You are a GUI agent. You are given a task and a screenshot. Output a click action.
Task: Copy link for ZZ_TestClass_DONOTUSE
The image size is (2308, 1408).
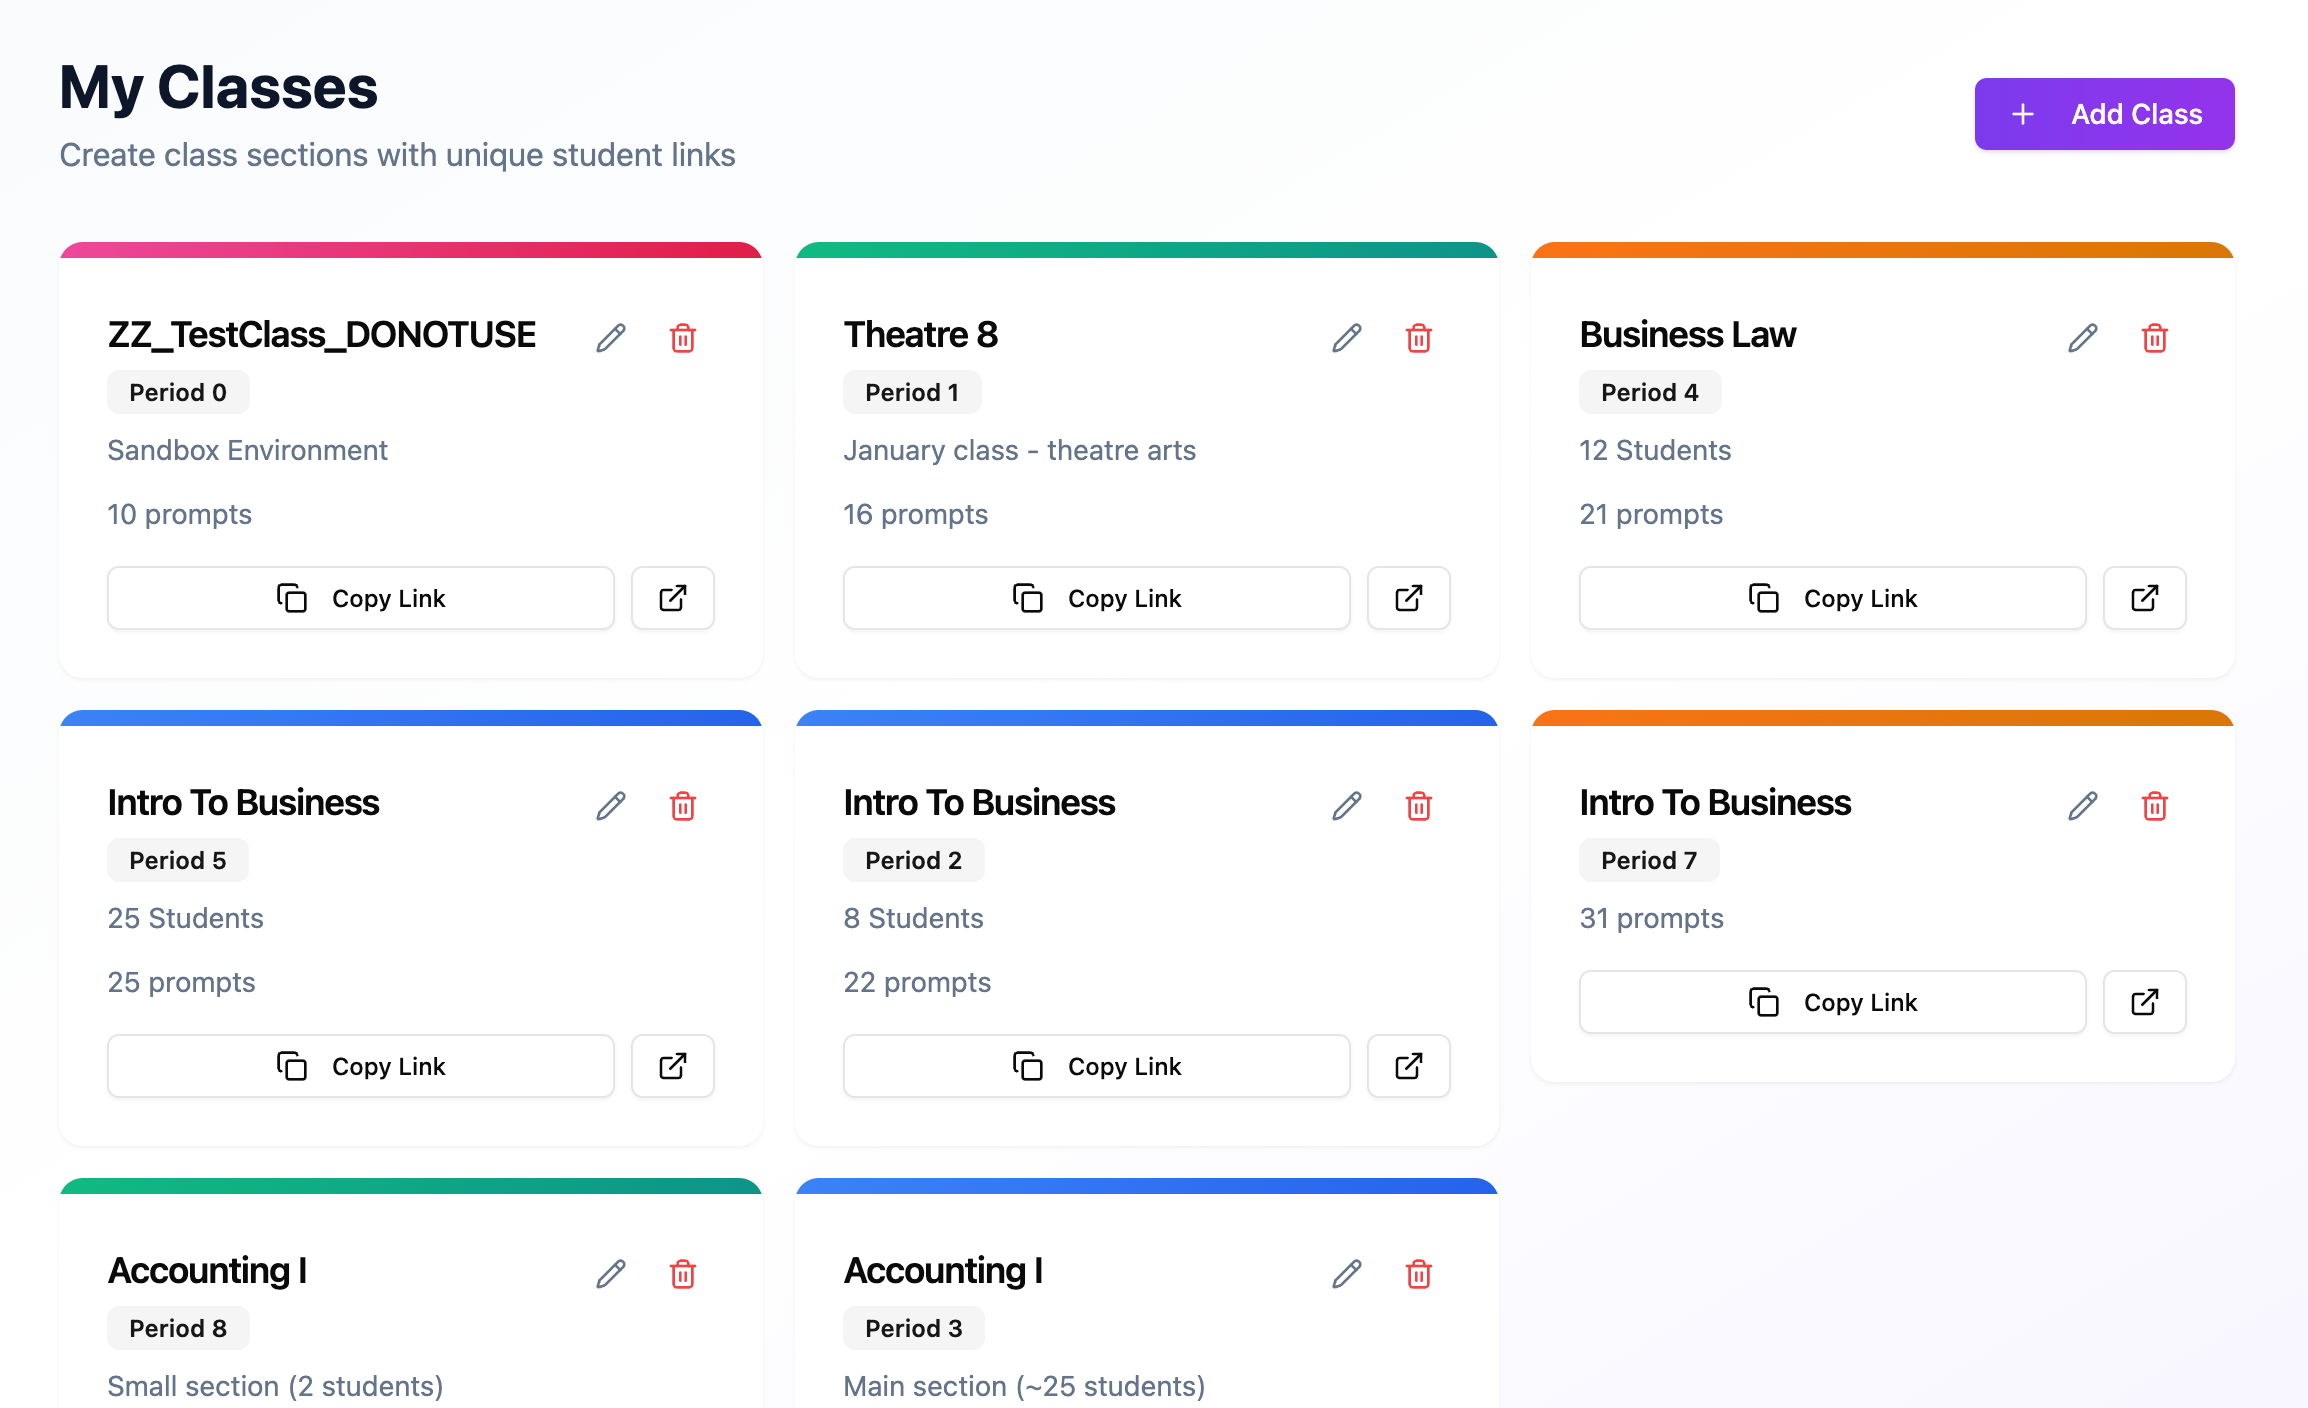[361, 598]
